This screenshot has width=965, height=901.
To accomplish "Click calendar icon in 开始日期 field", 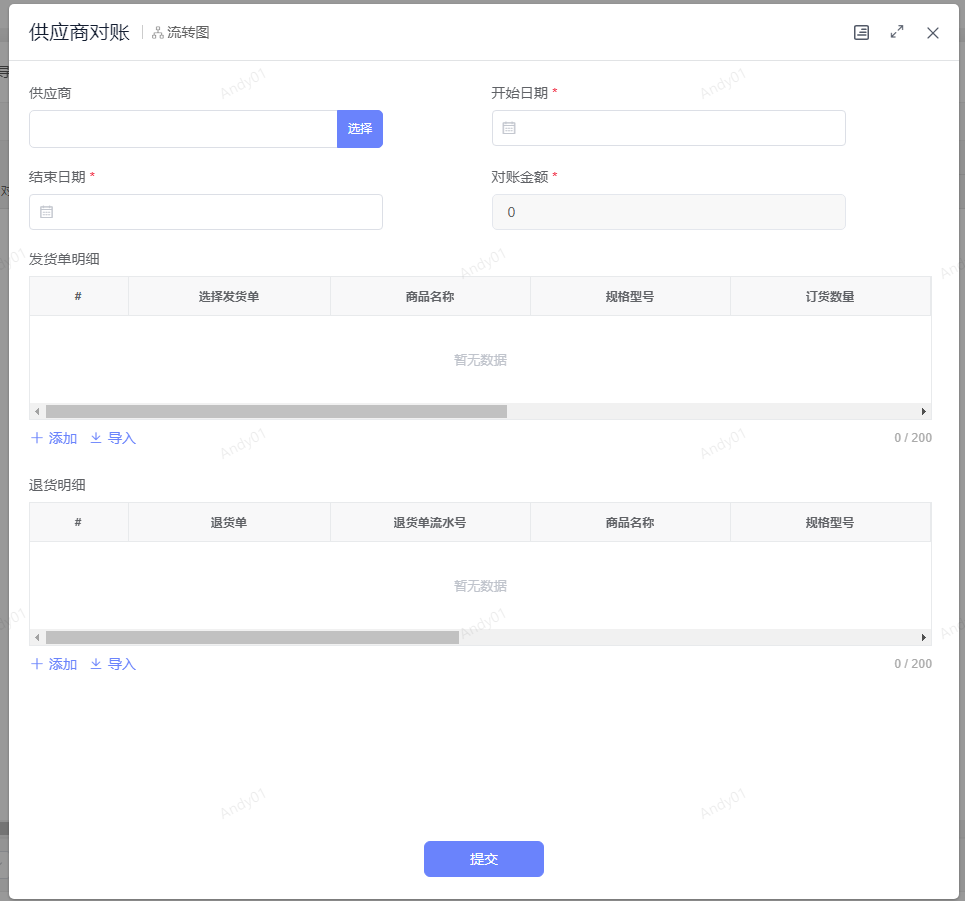I will [509, 128].
